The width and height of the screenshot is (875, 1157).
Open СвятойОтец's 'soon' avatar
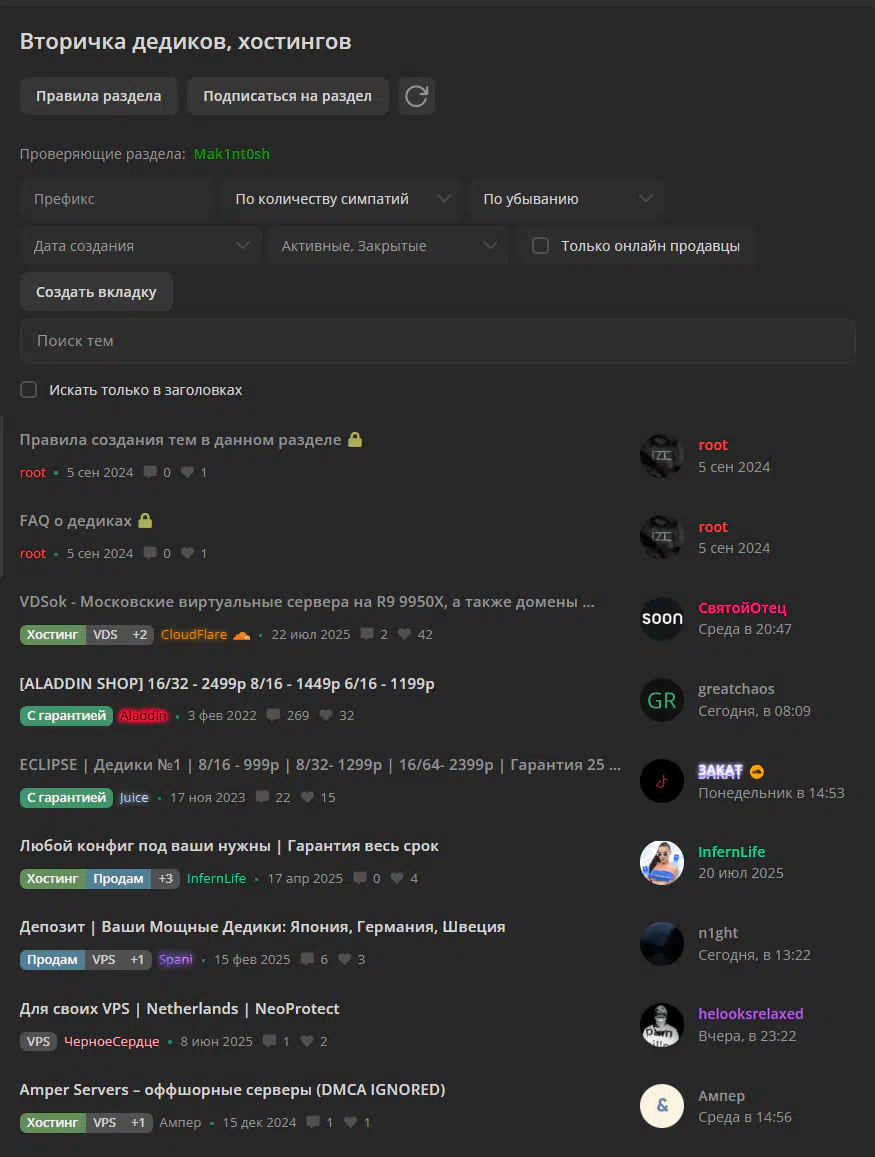[662, 618]
